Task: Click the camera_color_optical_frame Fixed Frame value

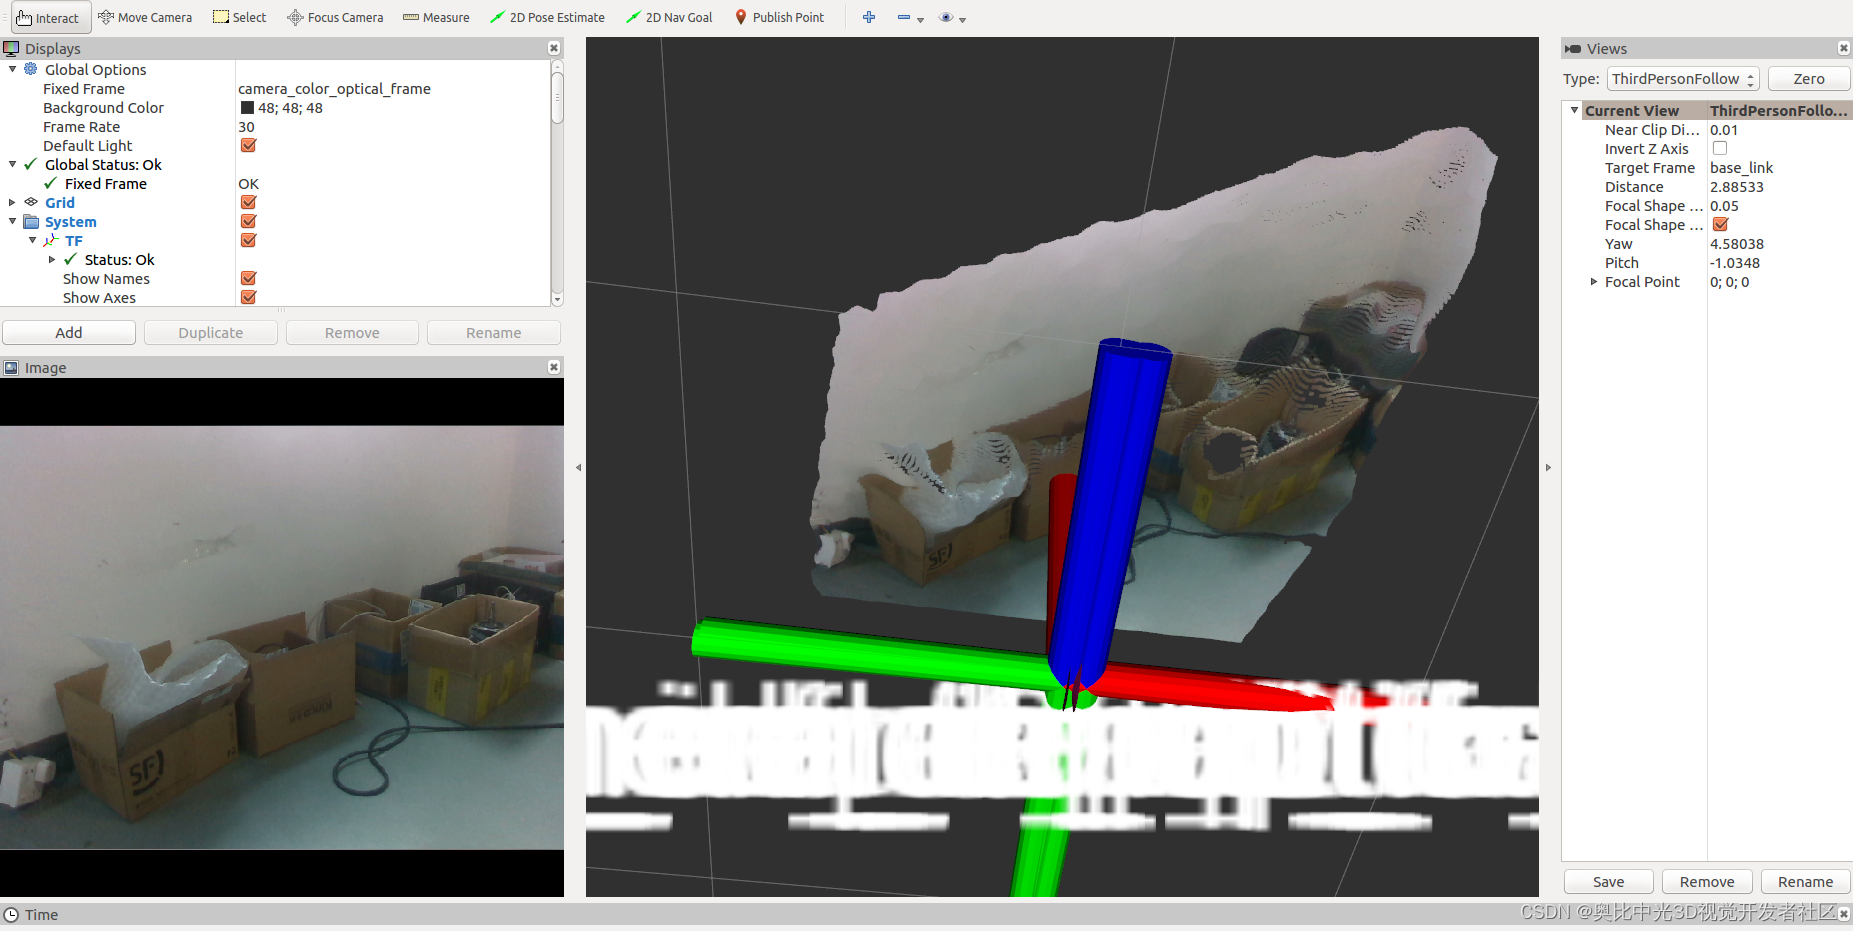Action: click(334, 89)
